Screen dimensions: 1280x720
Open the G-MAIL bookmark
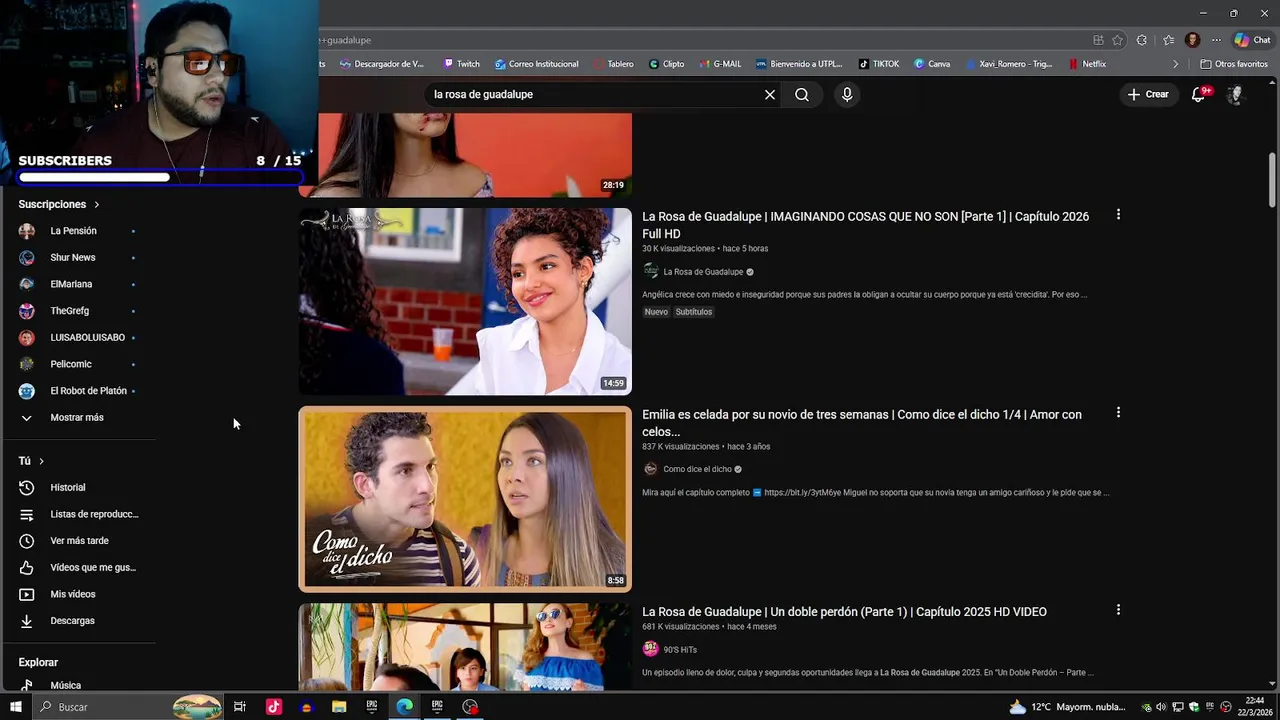[719, 64]
